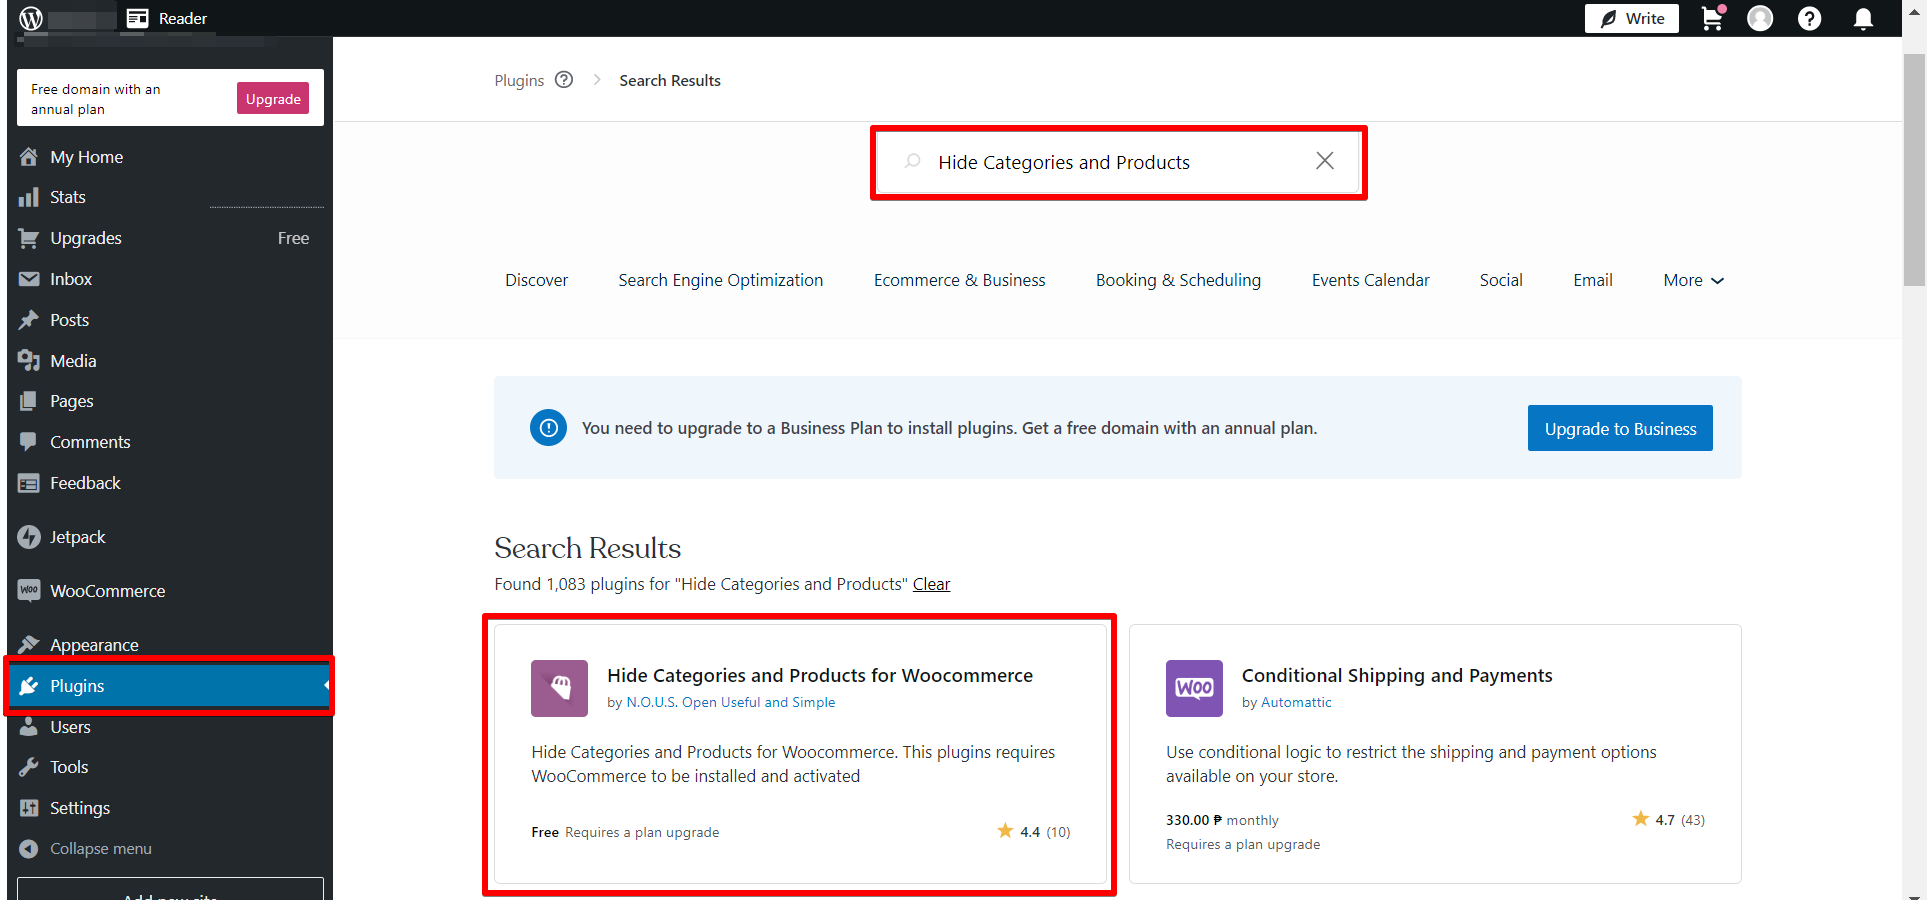Click the Plugins help info icon

click(564, 80)
